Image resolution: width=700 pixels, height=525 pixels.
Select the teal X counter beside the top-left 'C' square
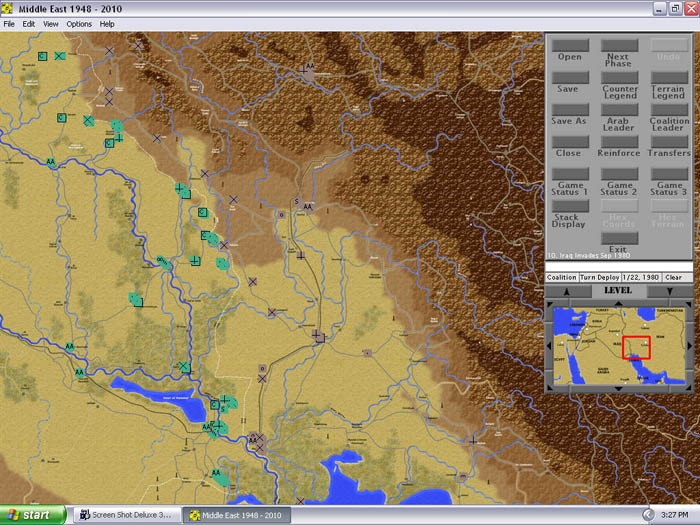pos(60,56)
